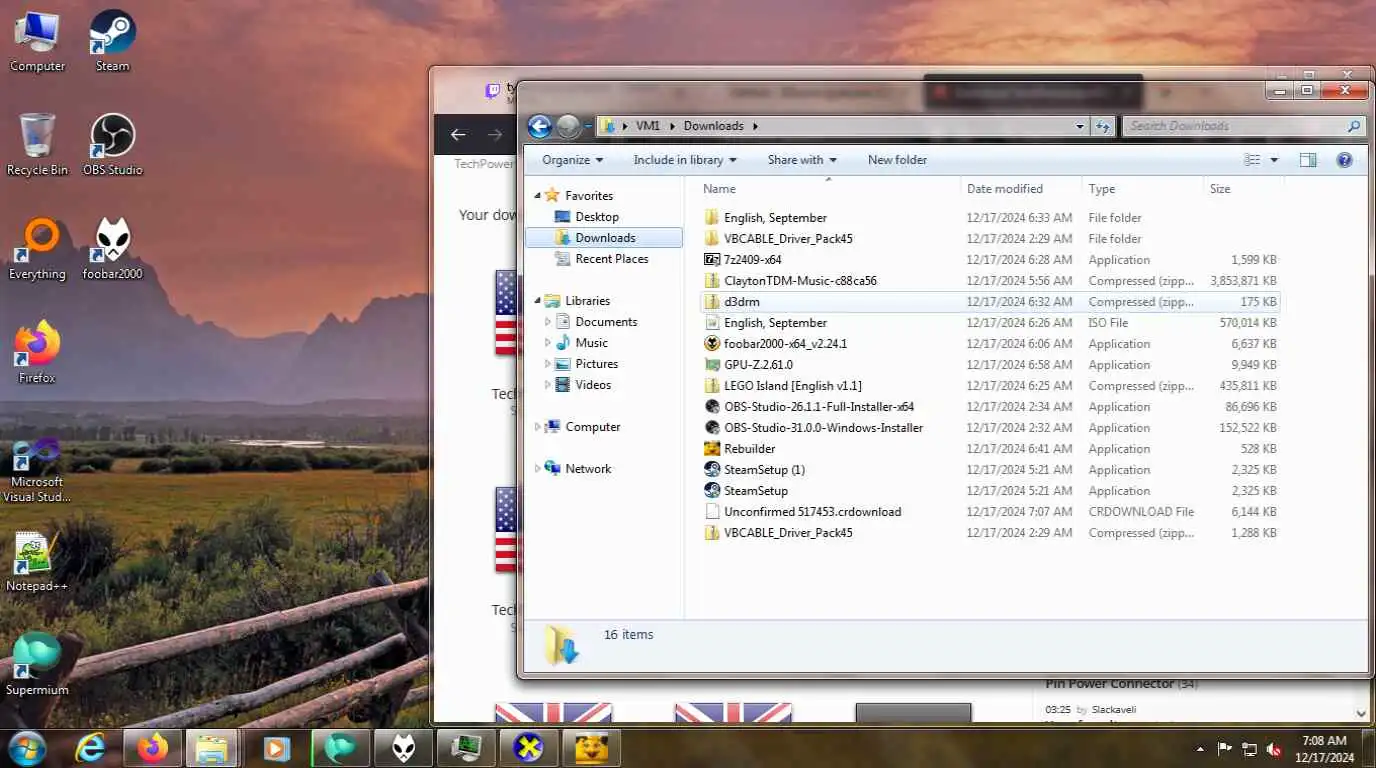Click the Windows Start orb
Viewport: 1376px width, 768px height.
tap(27, 748)
